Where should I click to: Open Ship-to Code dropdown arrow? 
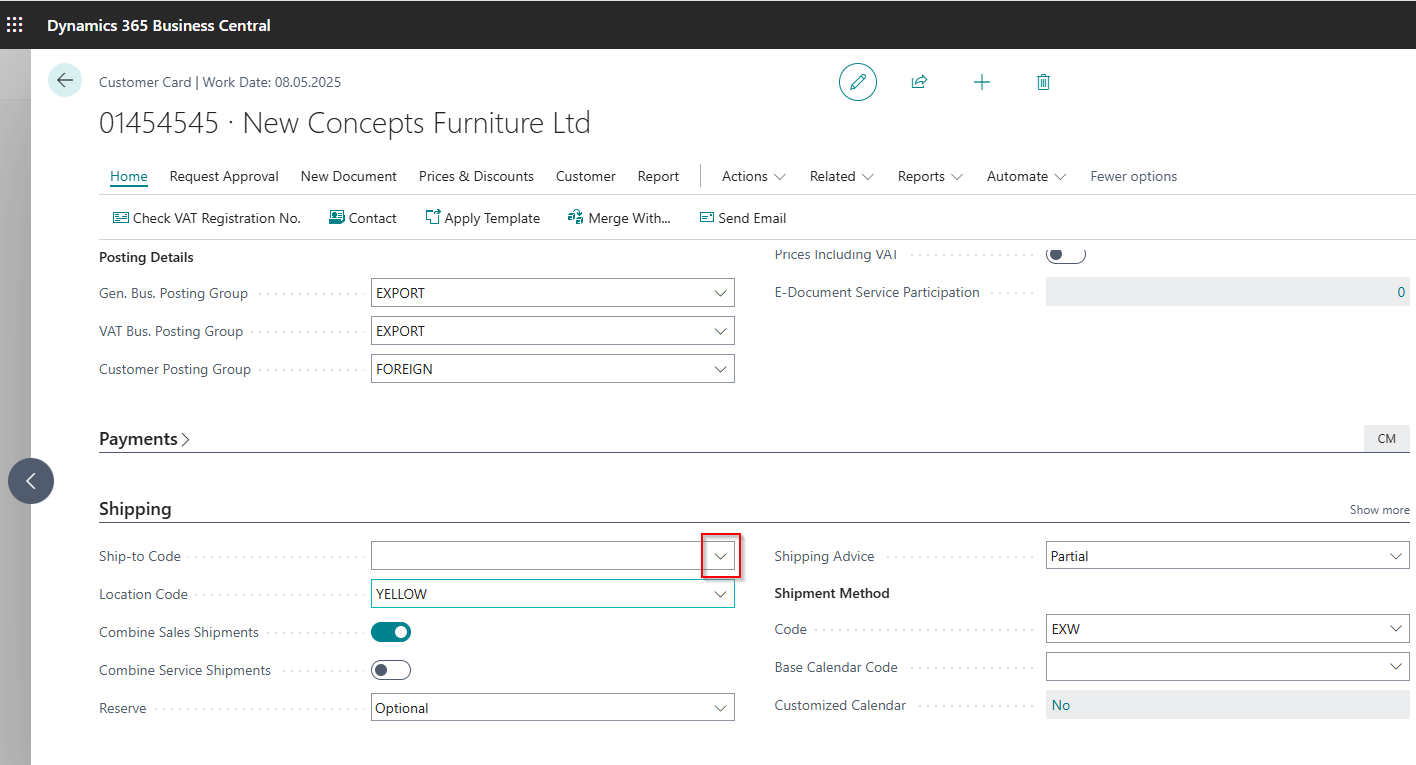[720, 556]
